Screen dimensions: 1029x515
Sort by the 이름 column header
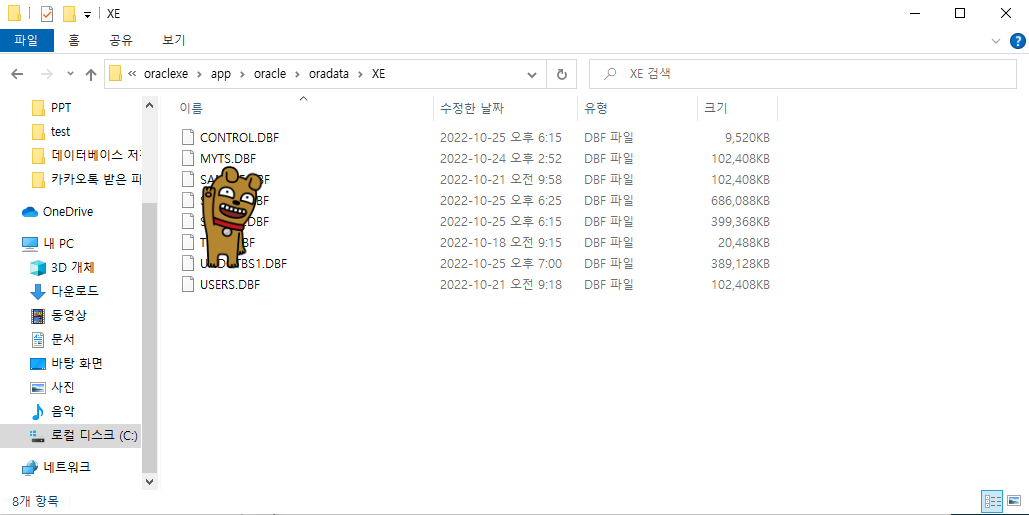(191, 108)
